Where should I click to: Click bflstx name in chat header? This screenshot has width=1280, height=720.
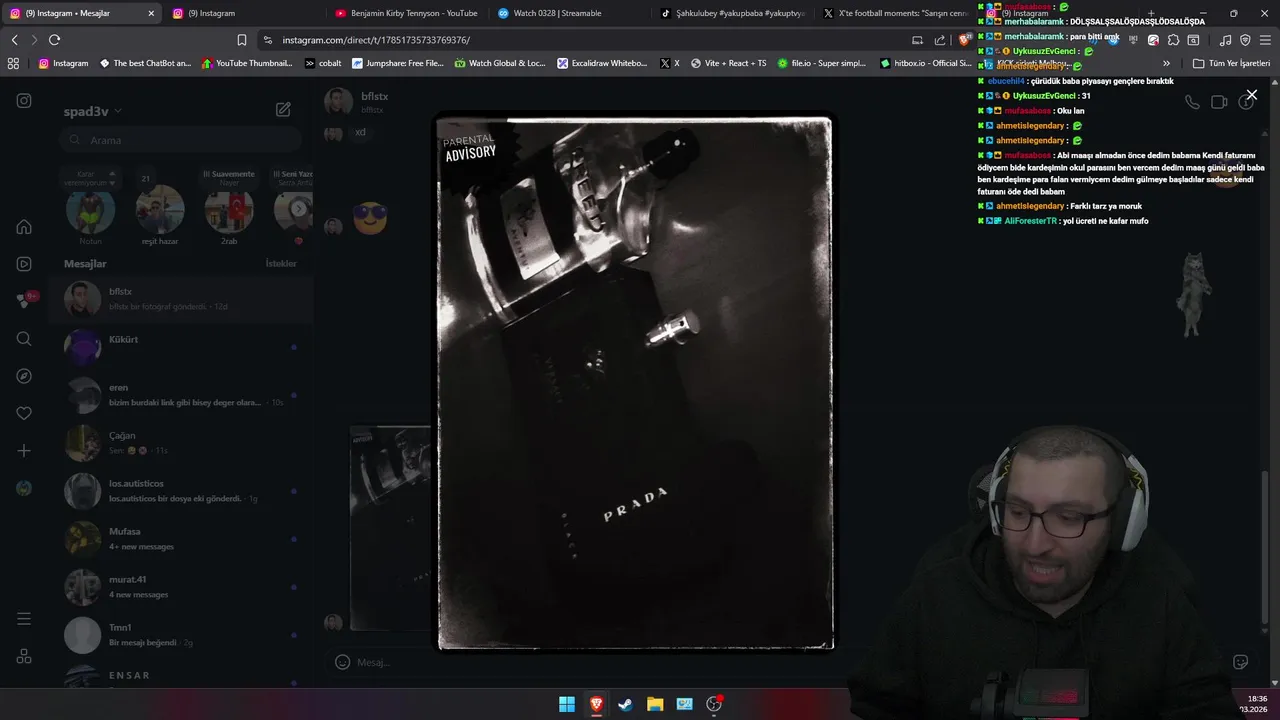[374, 96]
